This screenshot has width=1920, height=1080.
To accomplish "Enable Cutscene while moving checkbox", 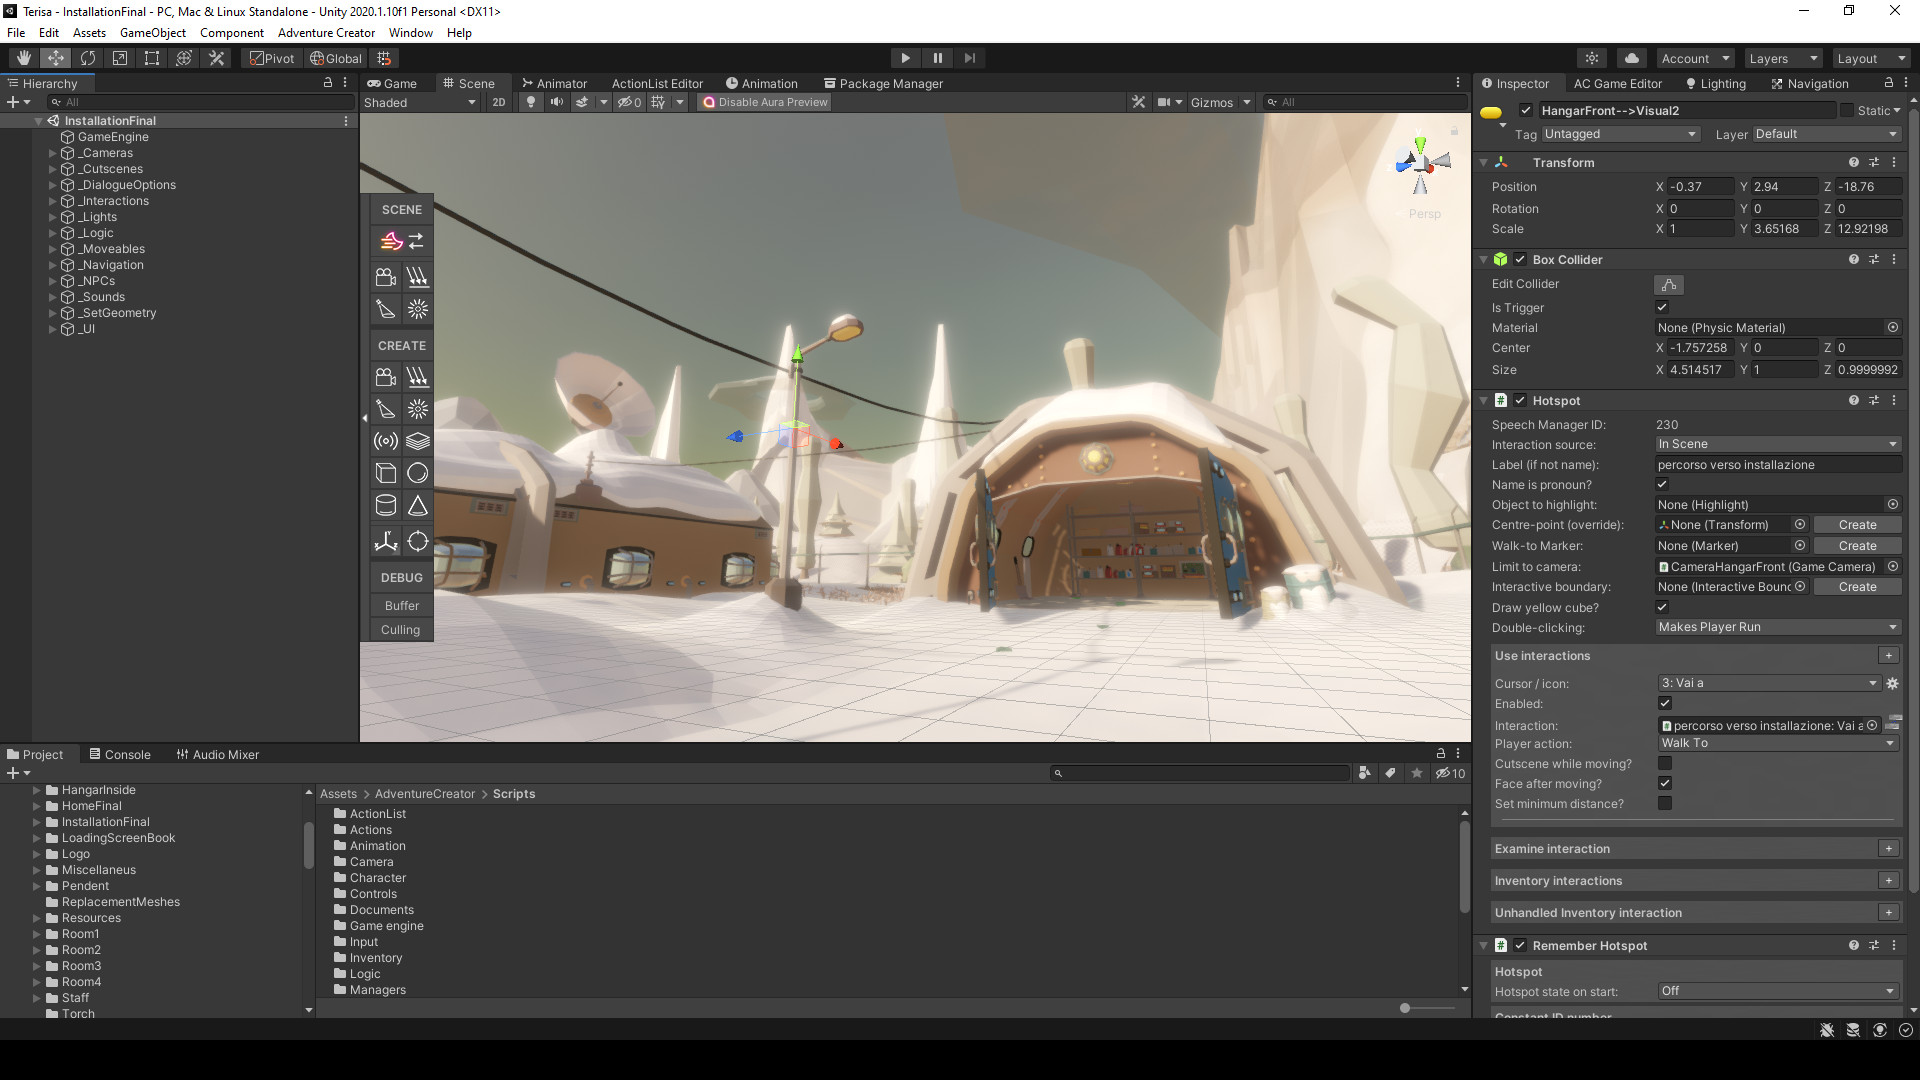I will point(1665,764).
